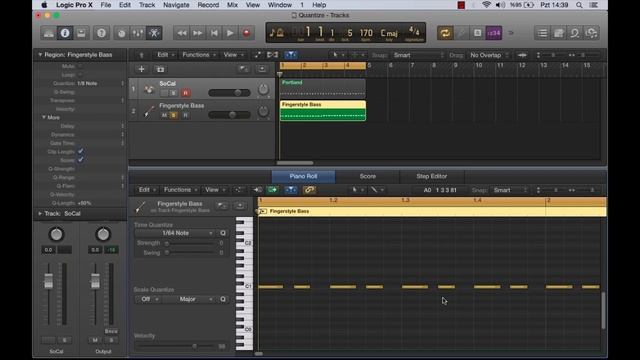Click the Rewind transport button
Viewport: 640px width, 360px height.
(182, 33)
